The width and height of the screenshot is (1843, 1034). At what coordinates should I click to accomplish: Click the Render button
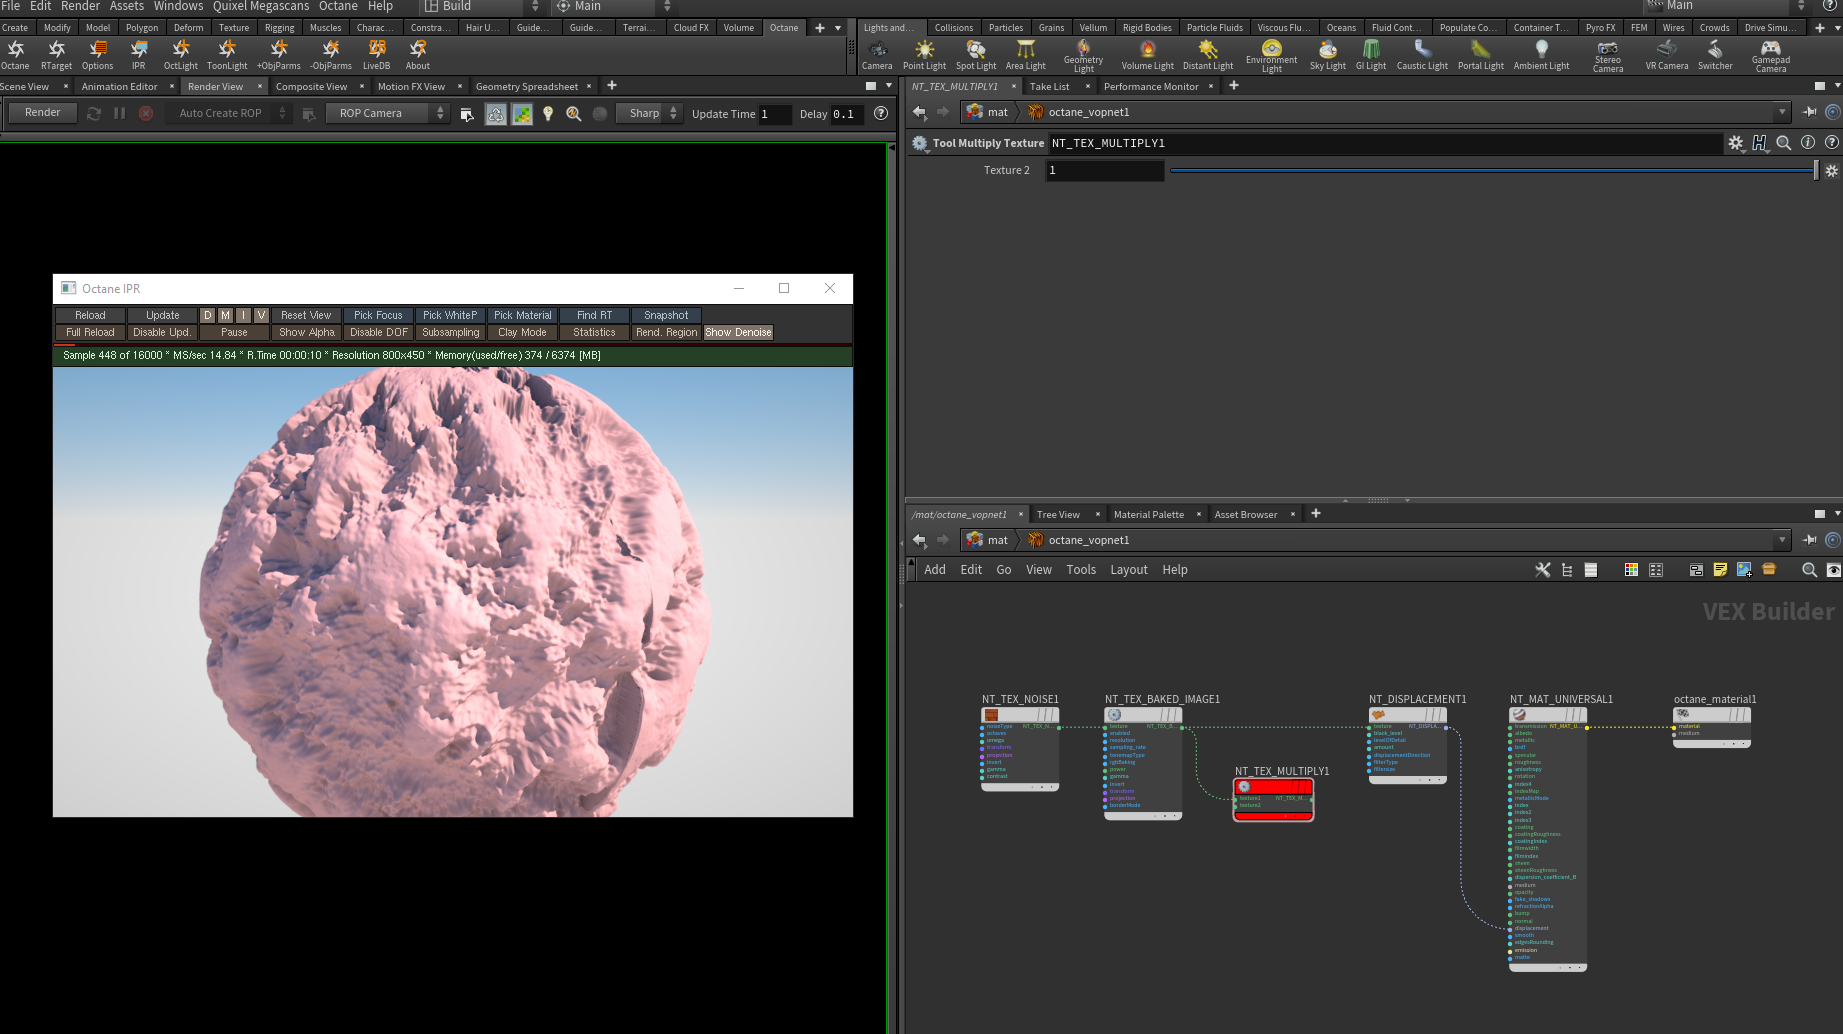[x=43, y=113]
